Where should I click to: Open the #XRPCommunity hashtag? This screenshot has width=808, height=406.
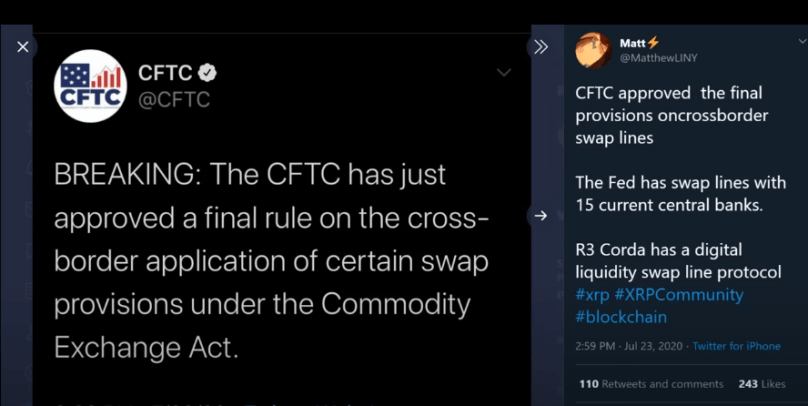[680, 295]
